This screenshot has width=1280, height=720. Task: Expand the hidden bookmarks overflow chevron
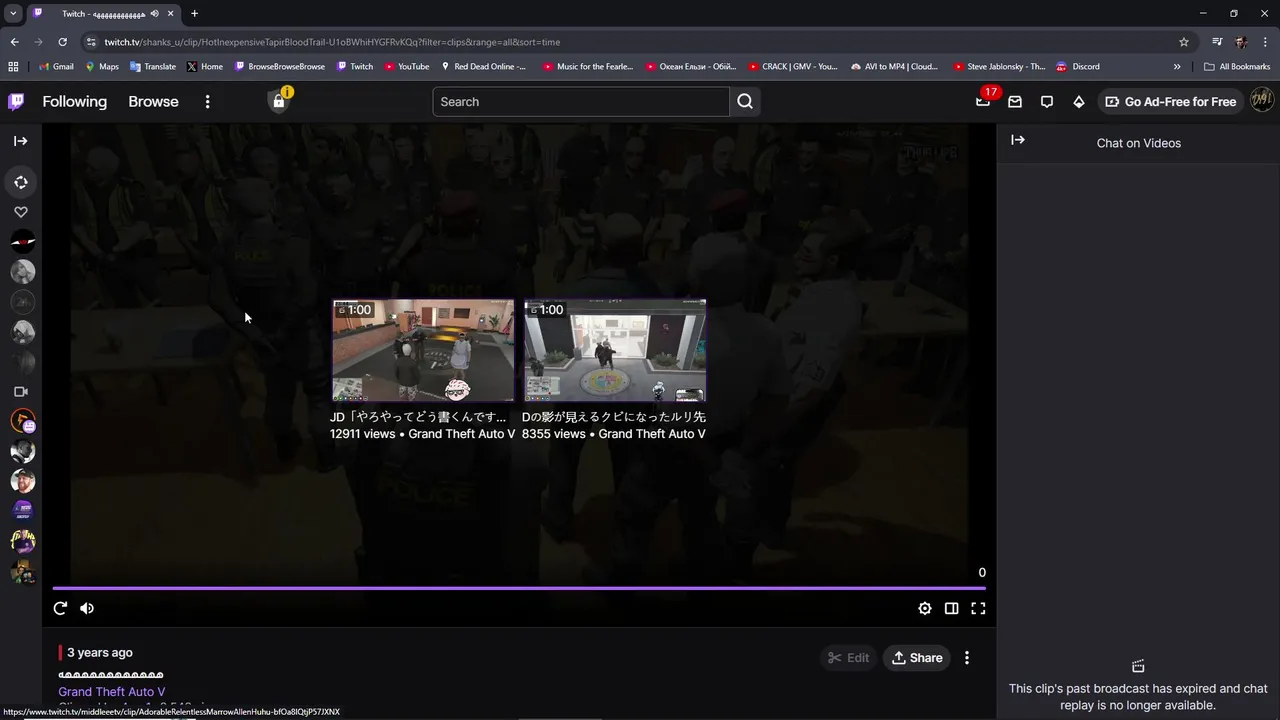point(1177,66)
